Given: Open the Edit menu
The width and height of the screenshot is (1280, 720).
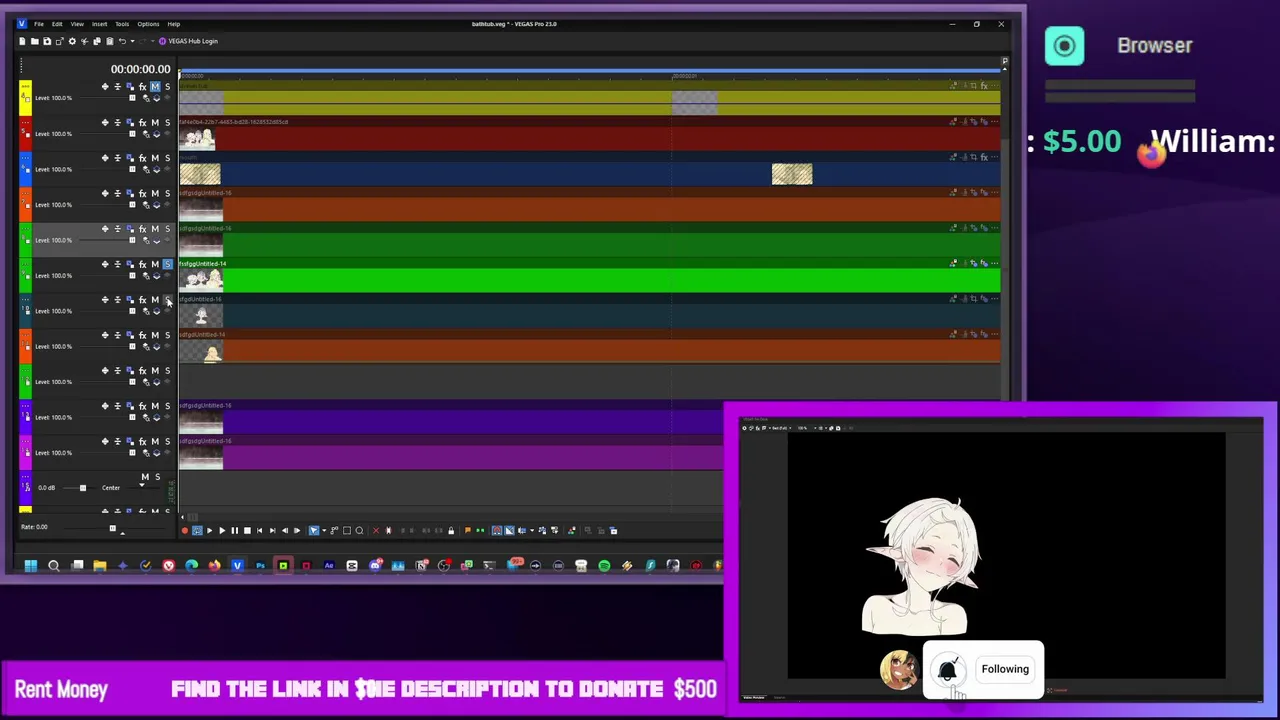Looking at the screenshot, I should 57,24.
